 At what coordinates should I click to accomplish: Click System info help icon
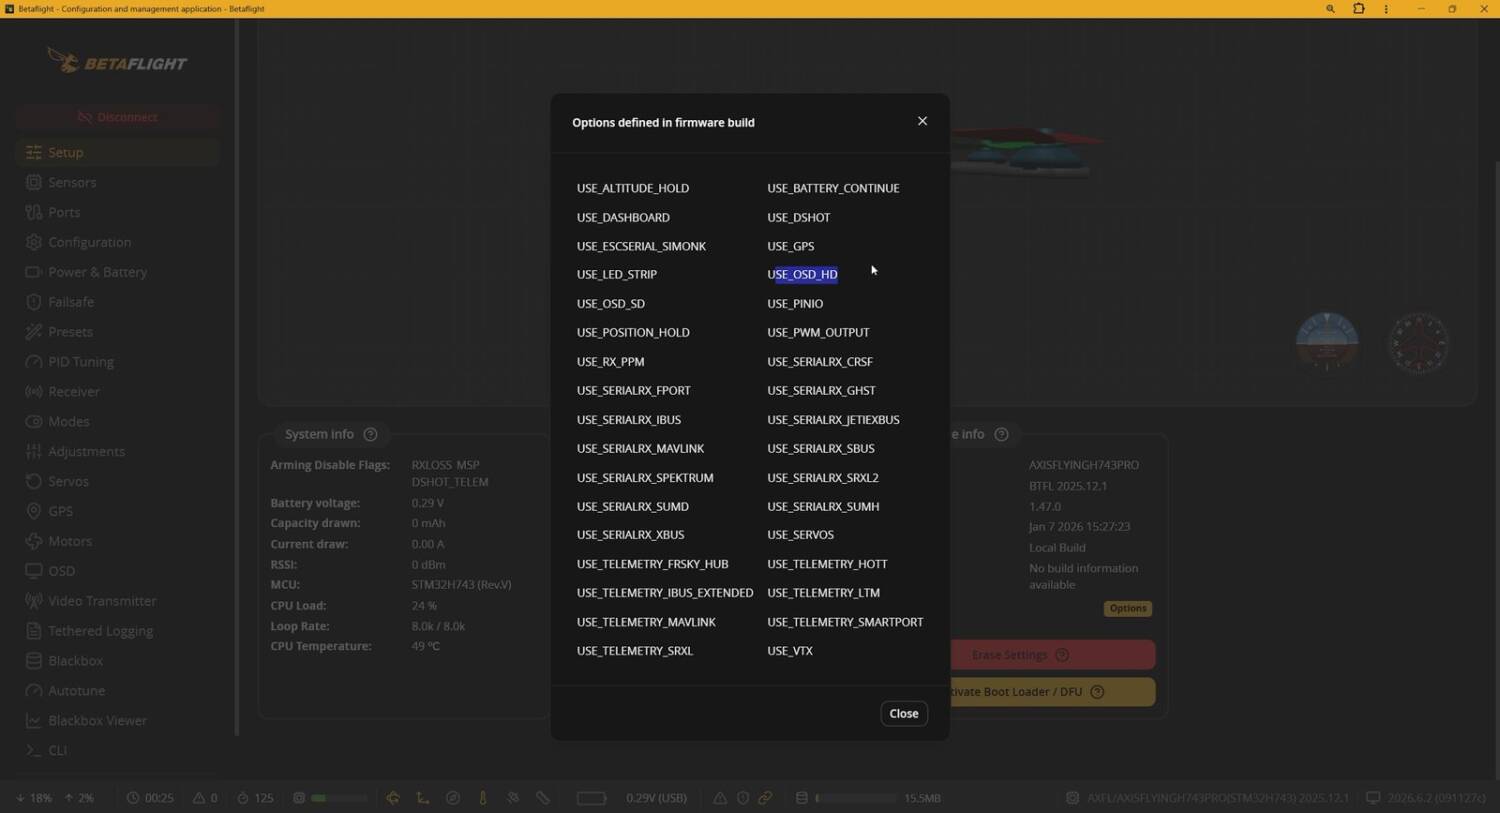371,434
